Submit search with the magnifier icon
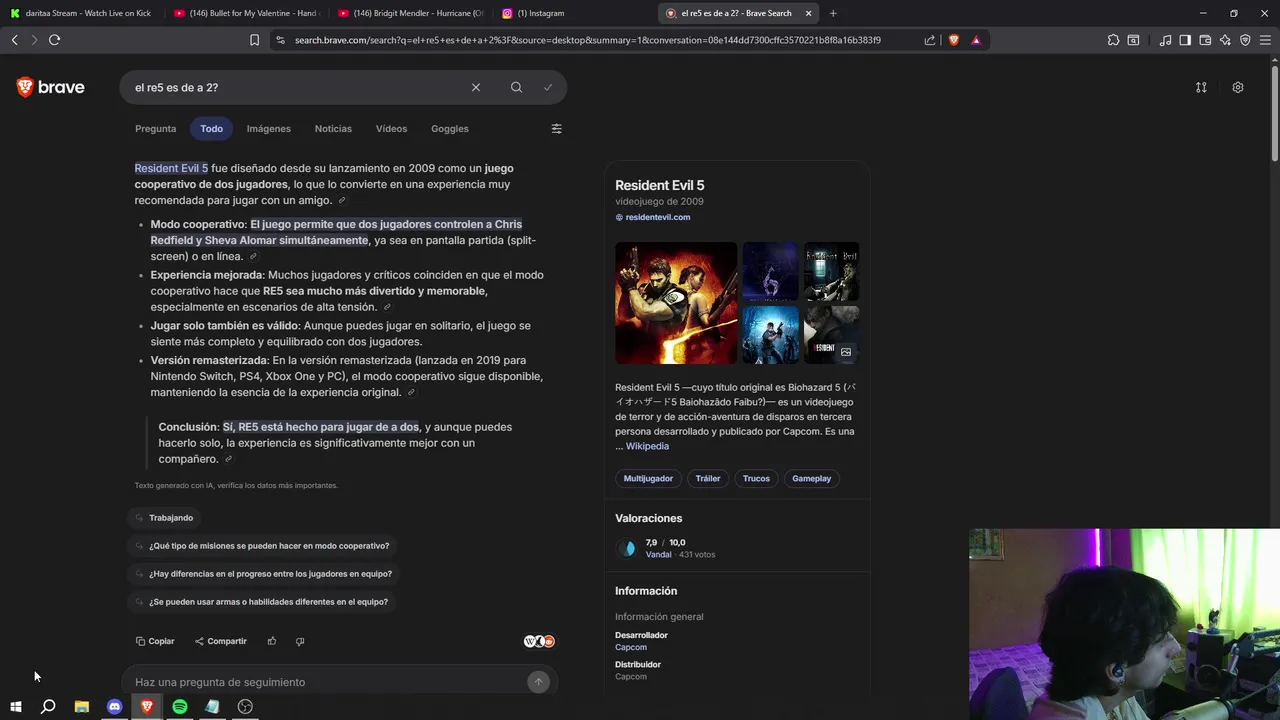This screenshot has height=720, width=1280. click(516, 87)
